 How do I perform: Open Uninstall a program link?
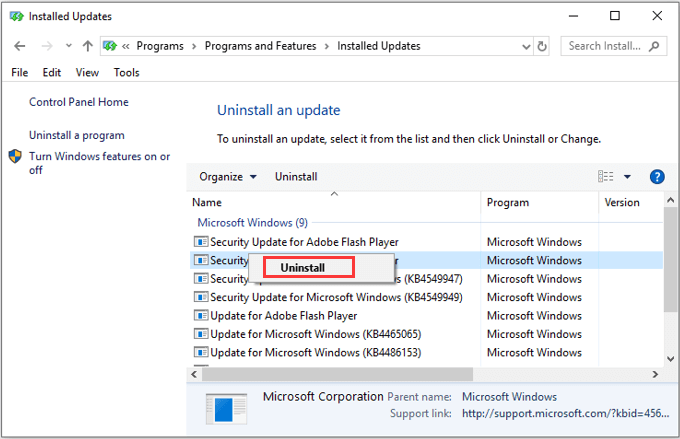77,135
